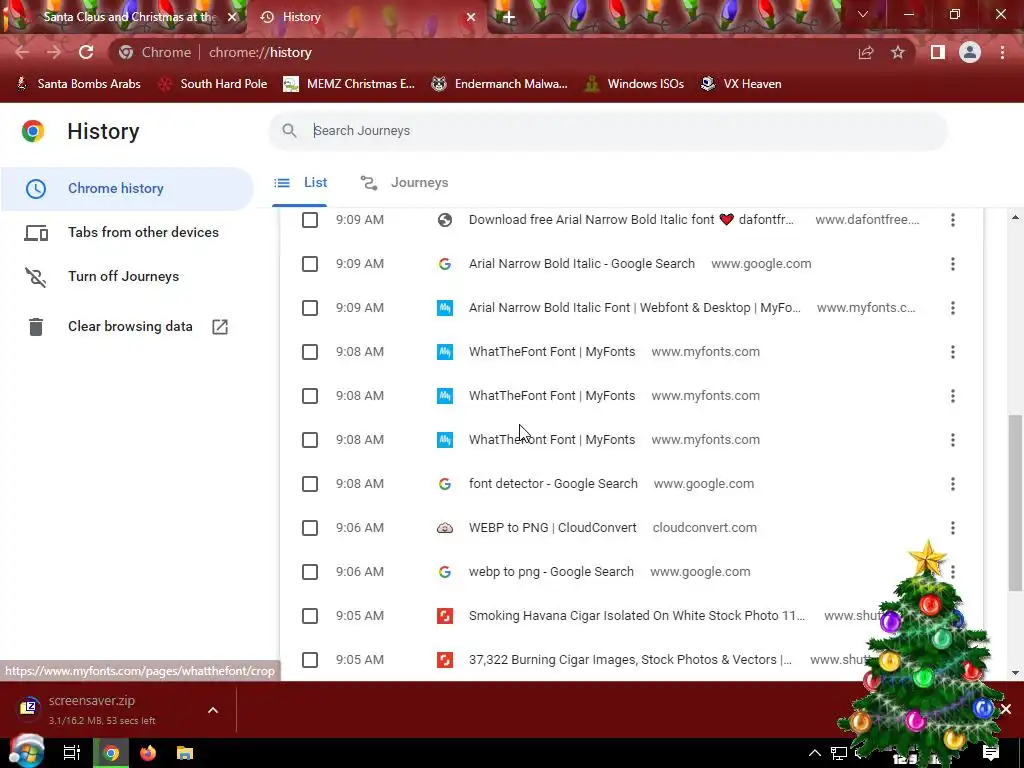Expand screensaver.zip download options chevron
The height and width of the screenshot is (768, 1024).
tap(213, 710)
